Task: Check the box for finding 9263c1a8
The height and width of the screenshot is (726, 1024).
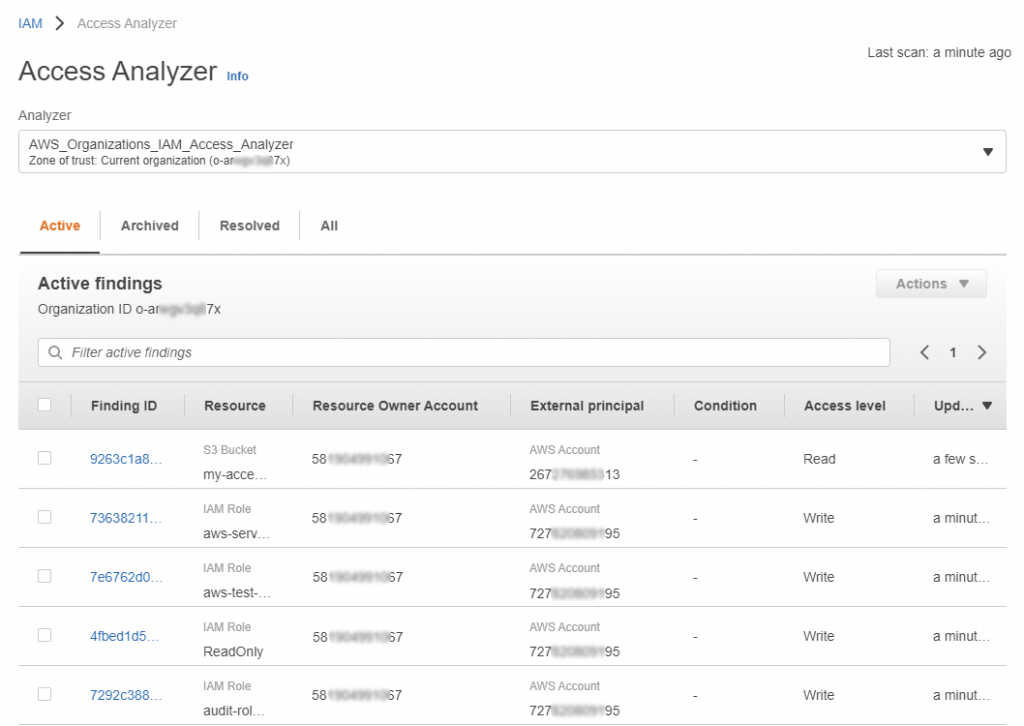Action: tap(44, 458)
